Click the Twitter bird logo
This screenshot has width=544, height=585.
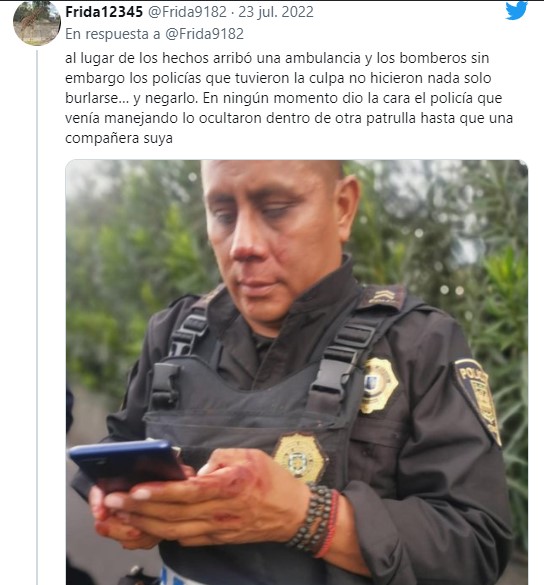(516, 10)
